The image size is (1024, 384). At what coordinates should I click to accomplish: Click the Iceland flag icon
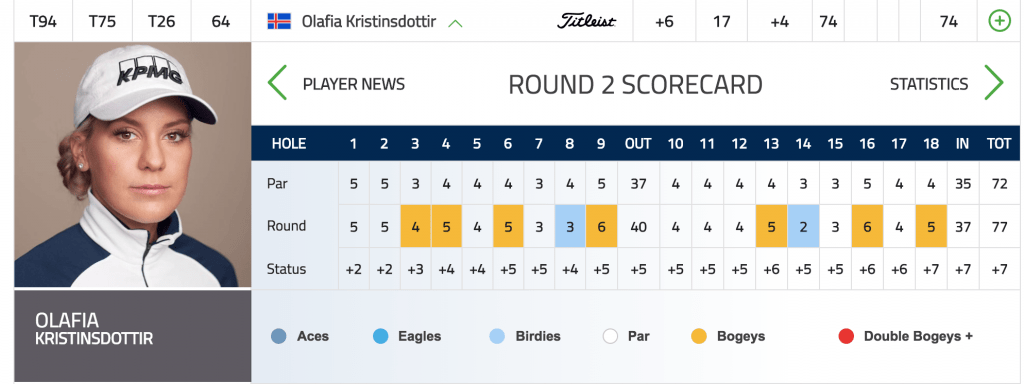[279, 22]
